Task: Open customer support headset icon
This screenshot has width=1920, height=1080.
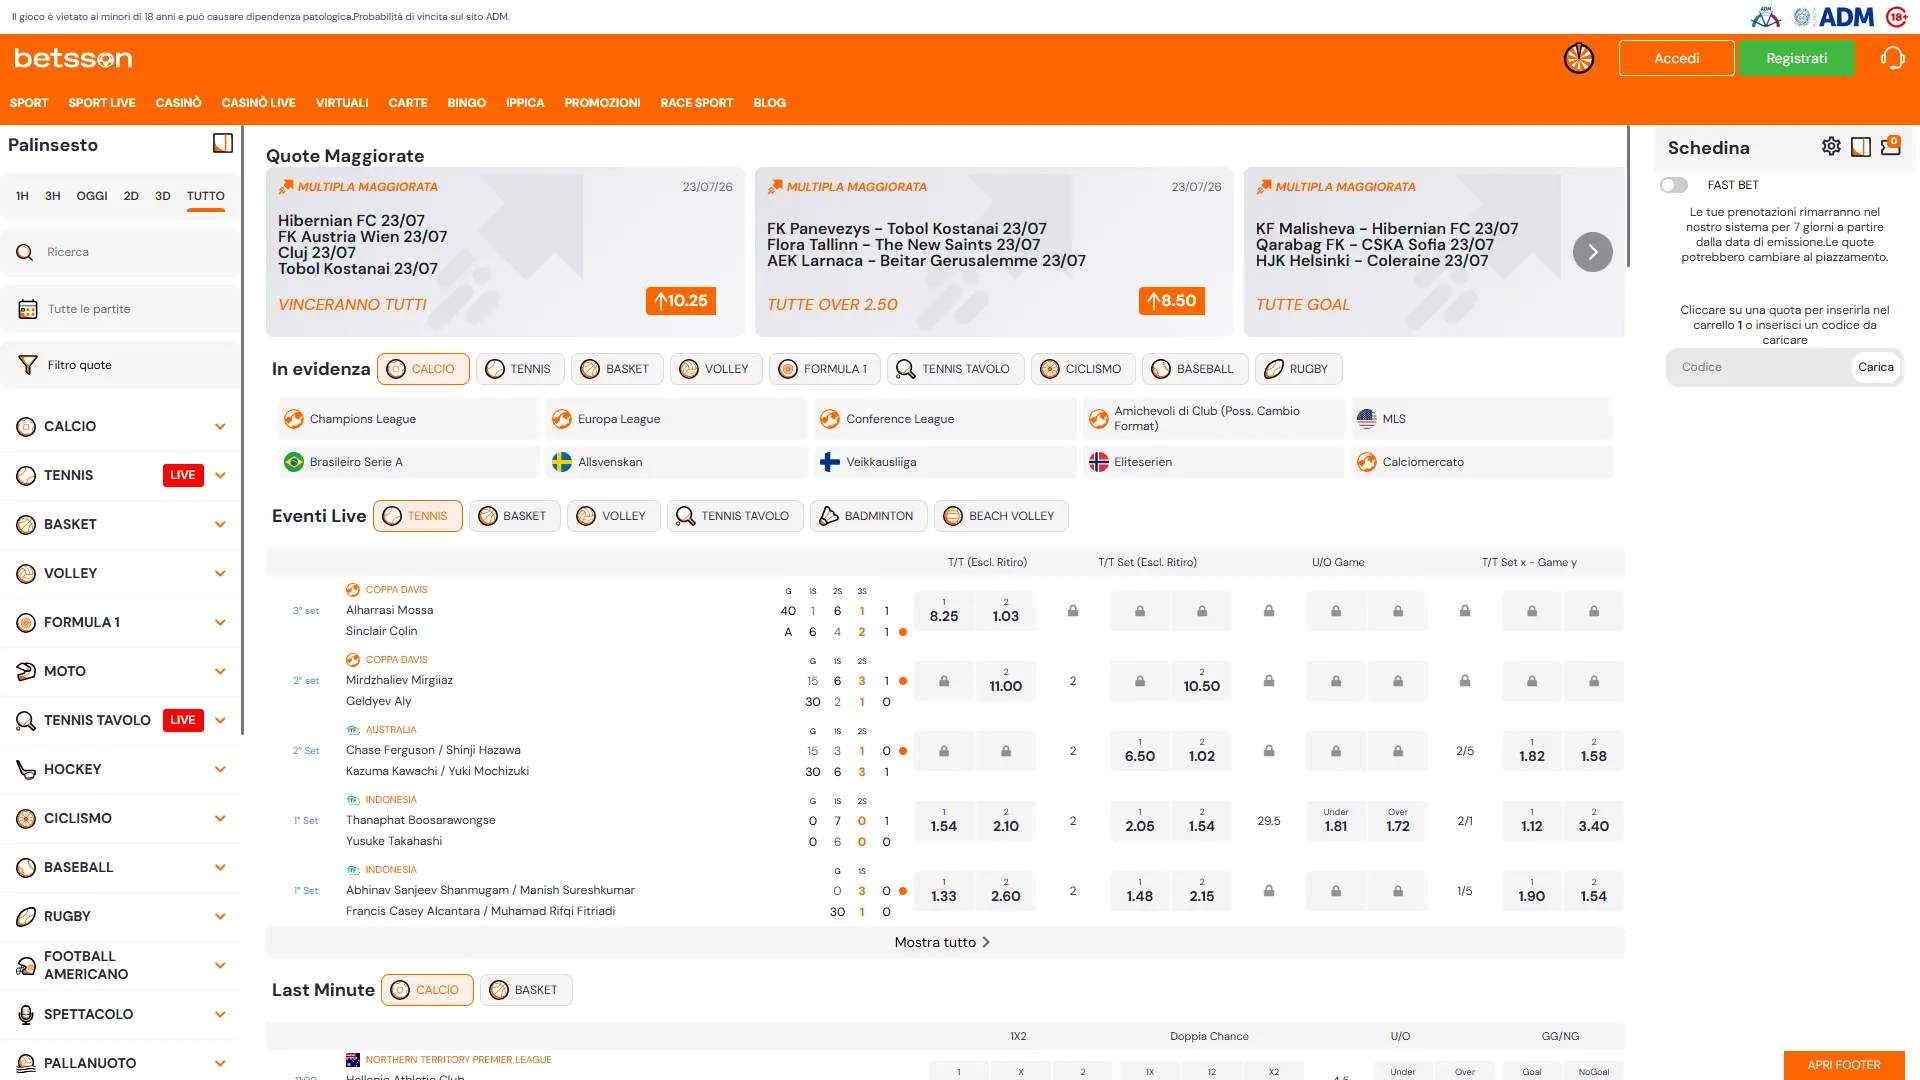Action: [1892, 58]
